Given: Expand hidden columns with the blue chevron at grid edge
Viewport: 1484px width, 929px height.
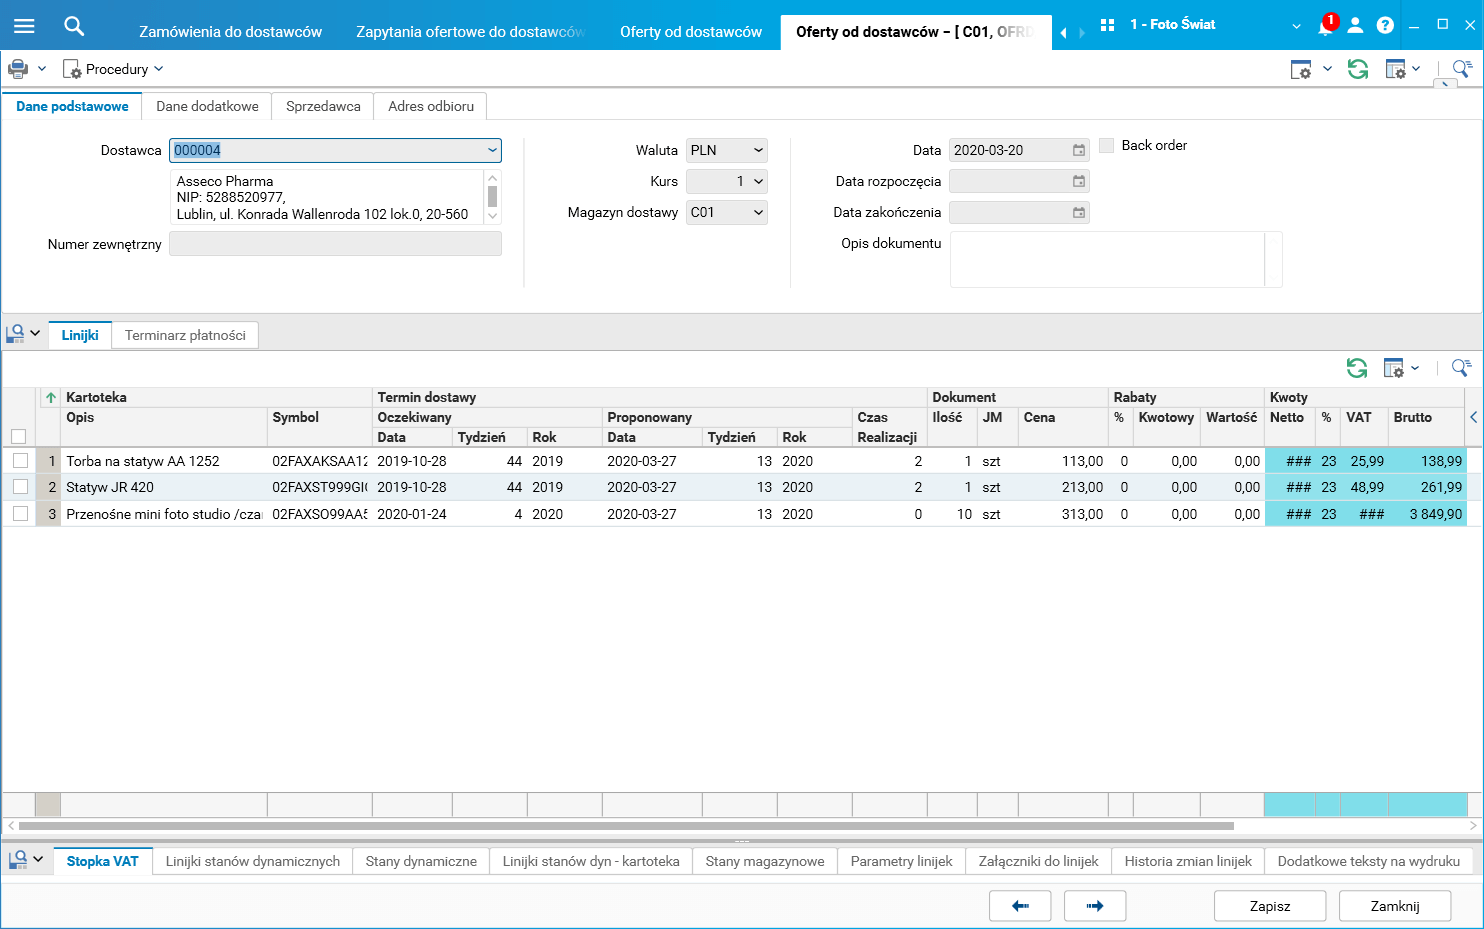Looking at the screenshot, I should (1474, 417).
